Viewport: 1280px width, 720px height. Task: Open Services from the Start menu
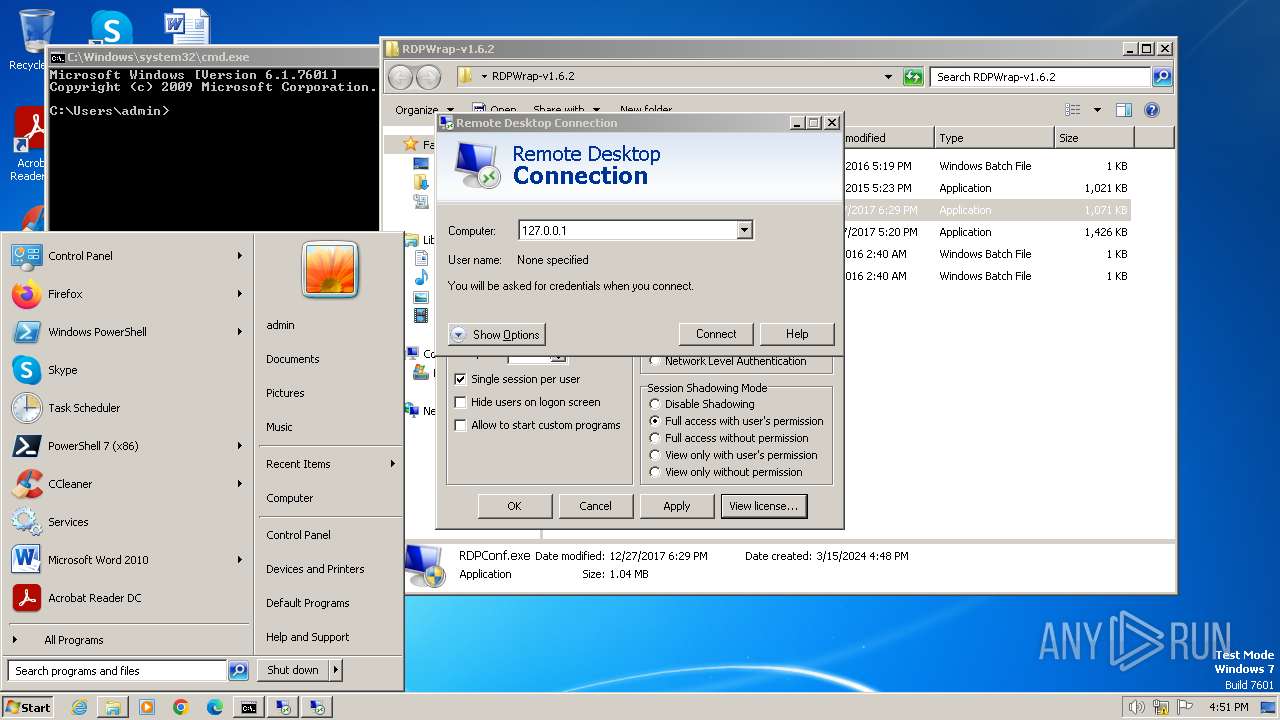pyautogui.click(x=126, y=522)
